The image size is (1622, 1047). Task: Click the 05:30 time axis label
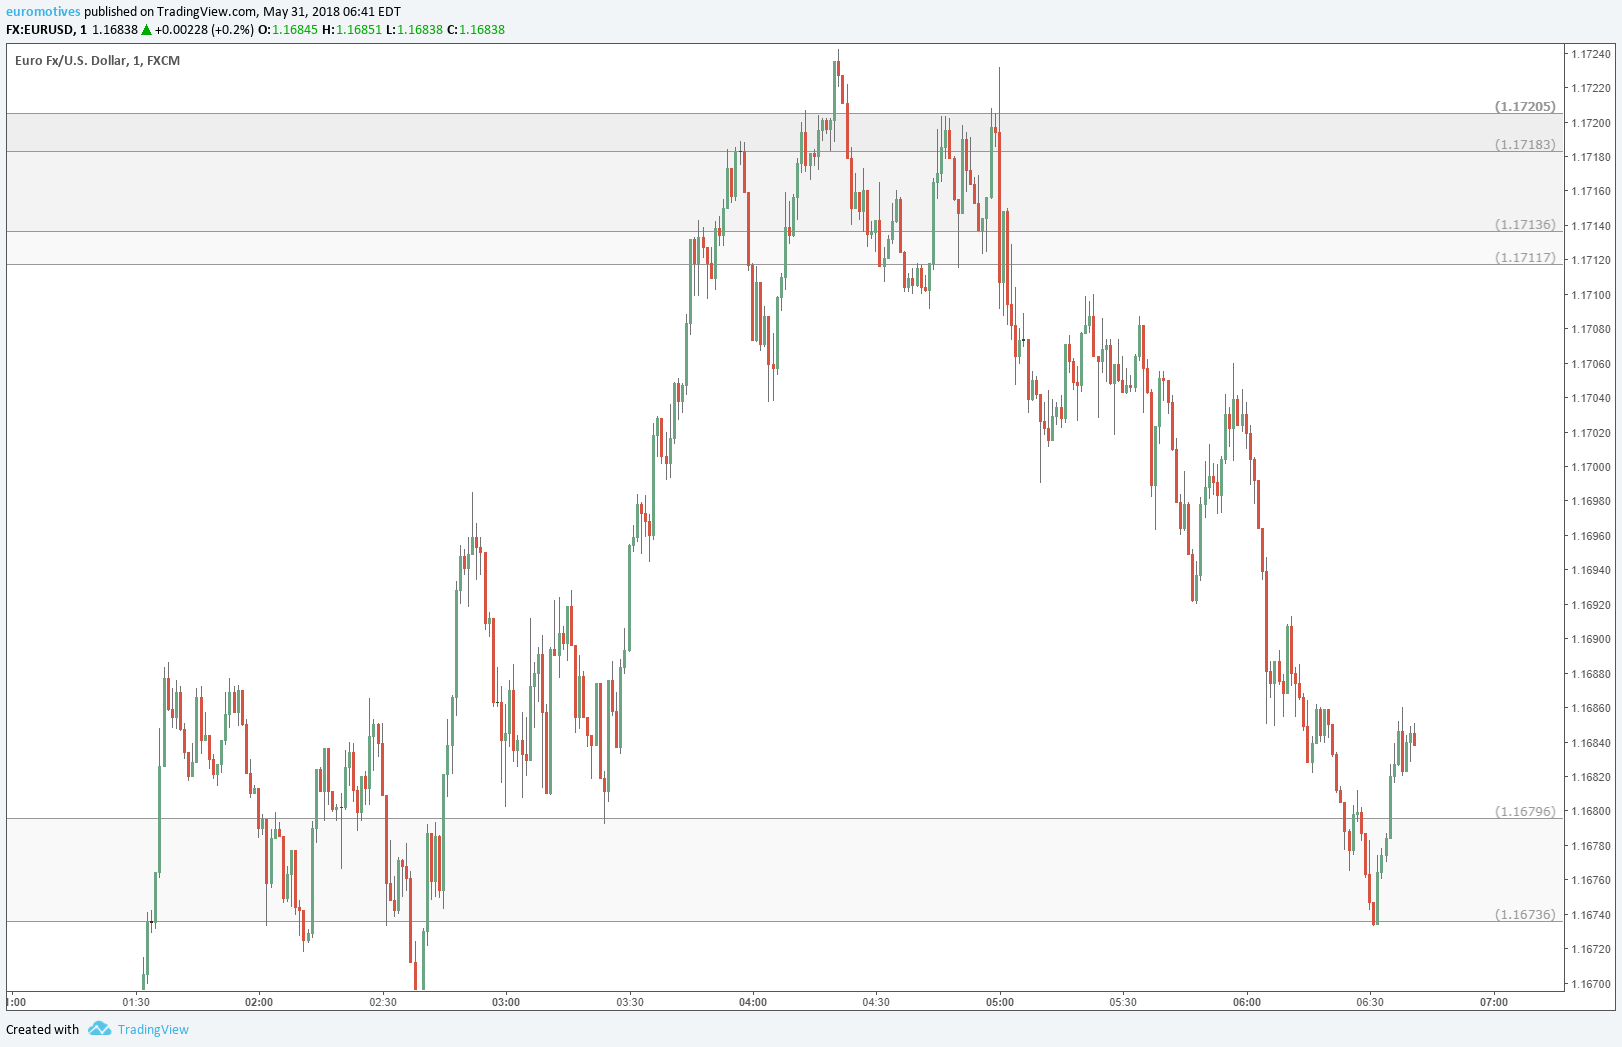pyautogui.click(x=1123, y=1002)
